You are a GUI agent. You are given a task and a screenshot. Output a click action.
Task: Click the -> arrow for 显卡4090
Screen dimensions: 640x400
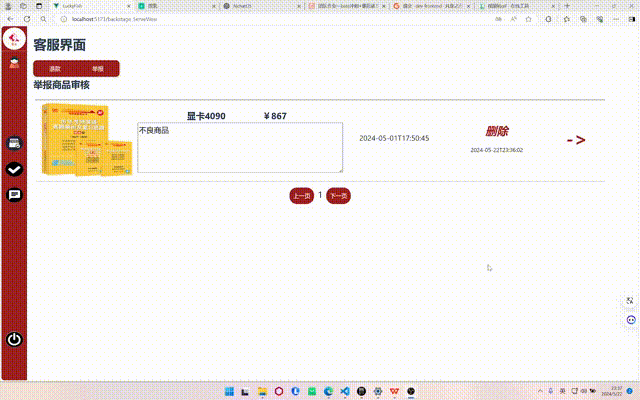pyautogui.click(x=576, y=140)
